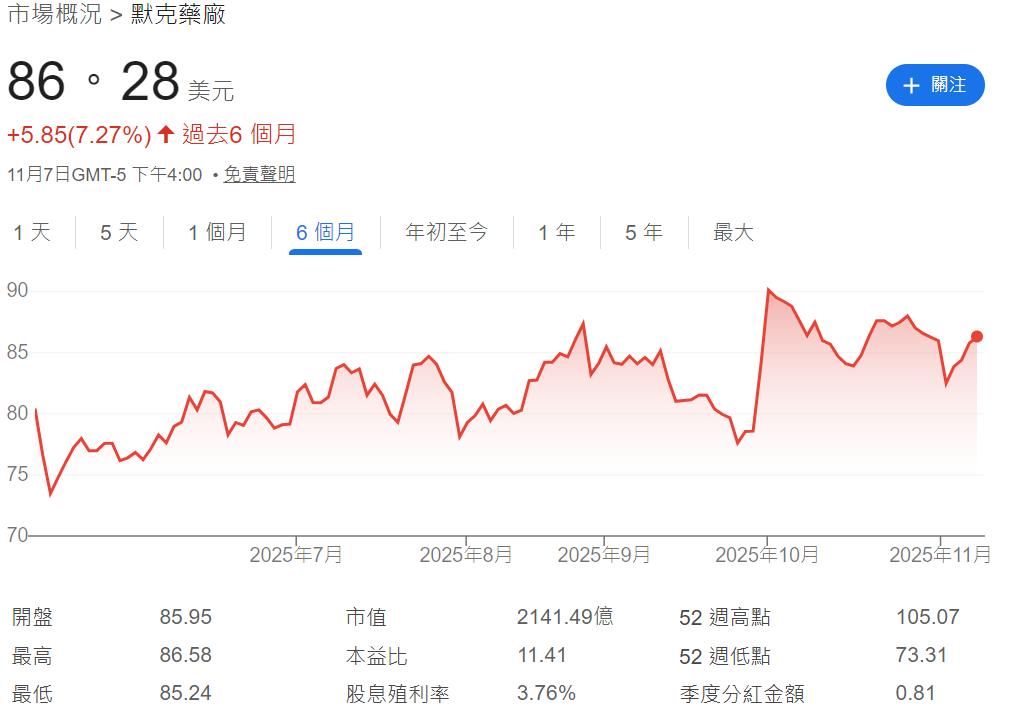Click the plus icon on the follow button

pos(910,85)
